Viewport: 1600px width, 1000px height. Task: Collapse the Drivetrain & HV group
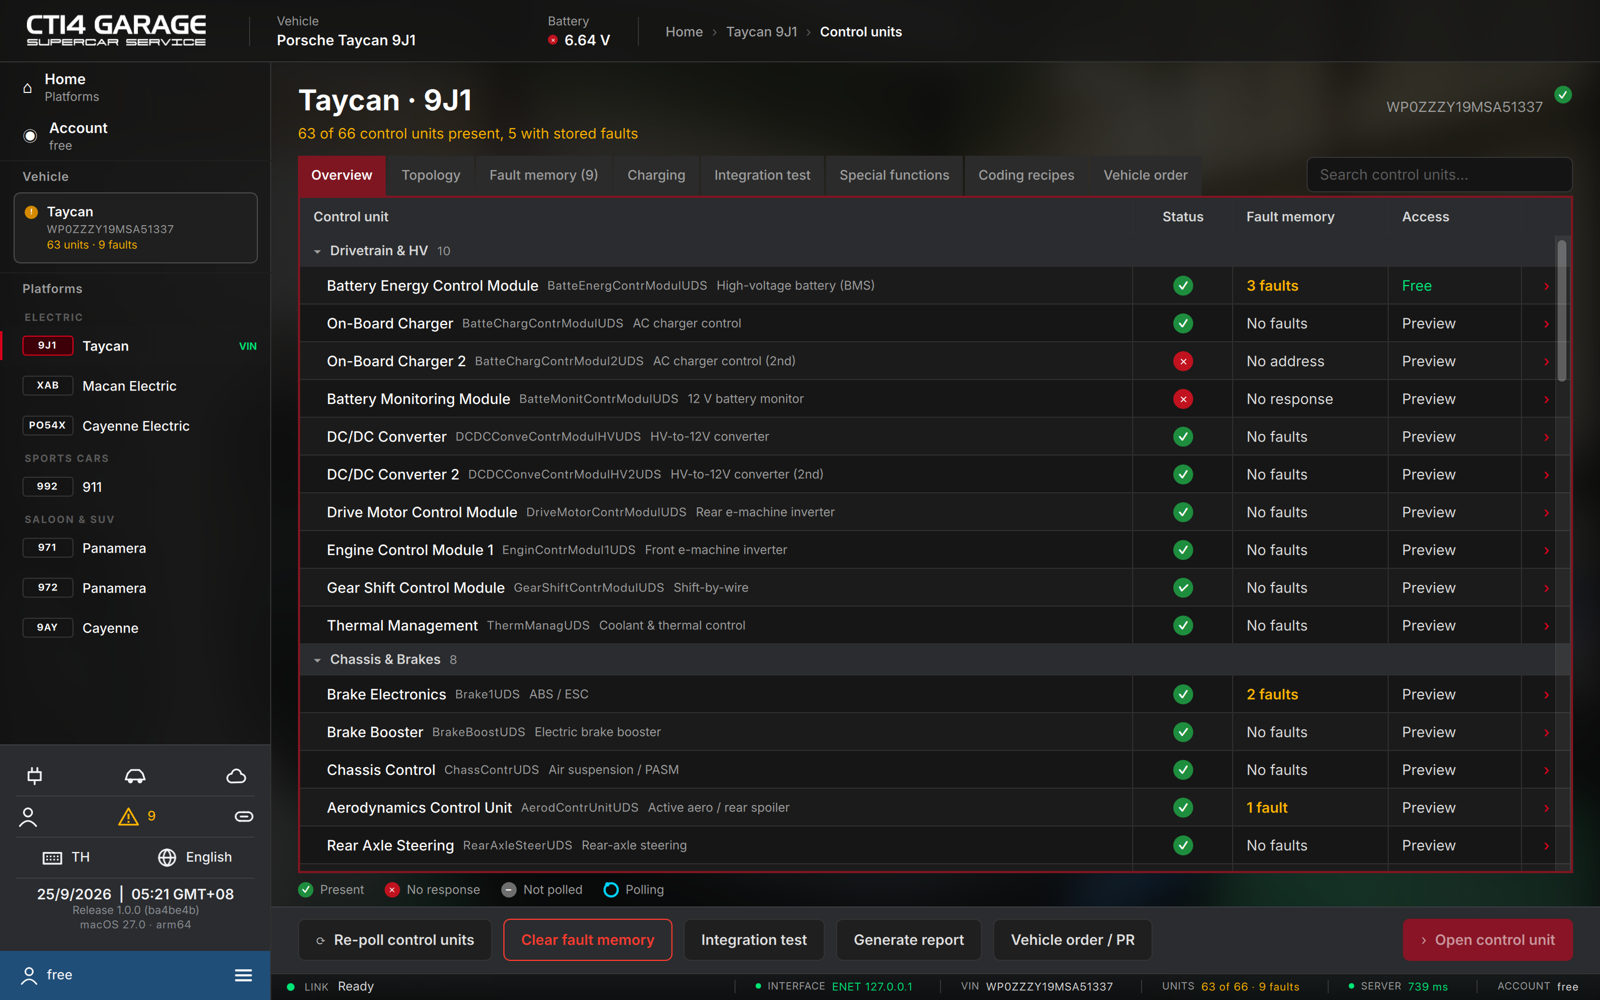coord(318,252)
